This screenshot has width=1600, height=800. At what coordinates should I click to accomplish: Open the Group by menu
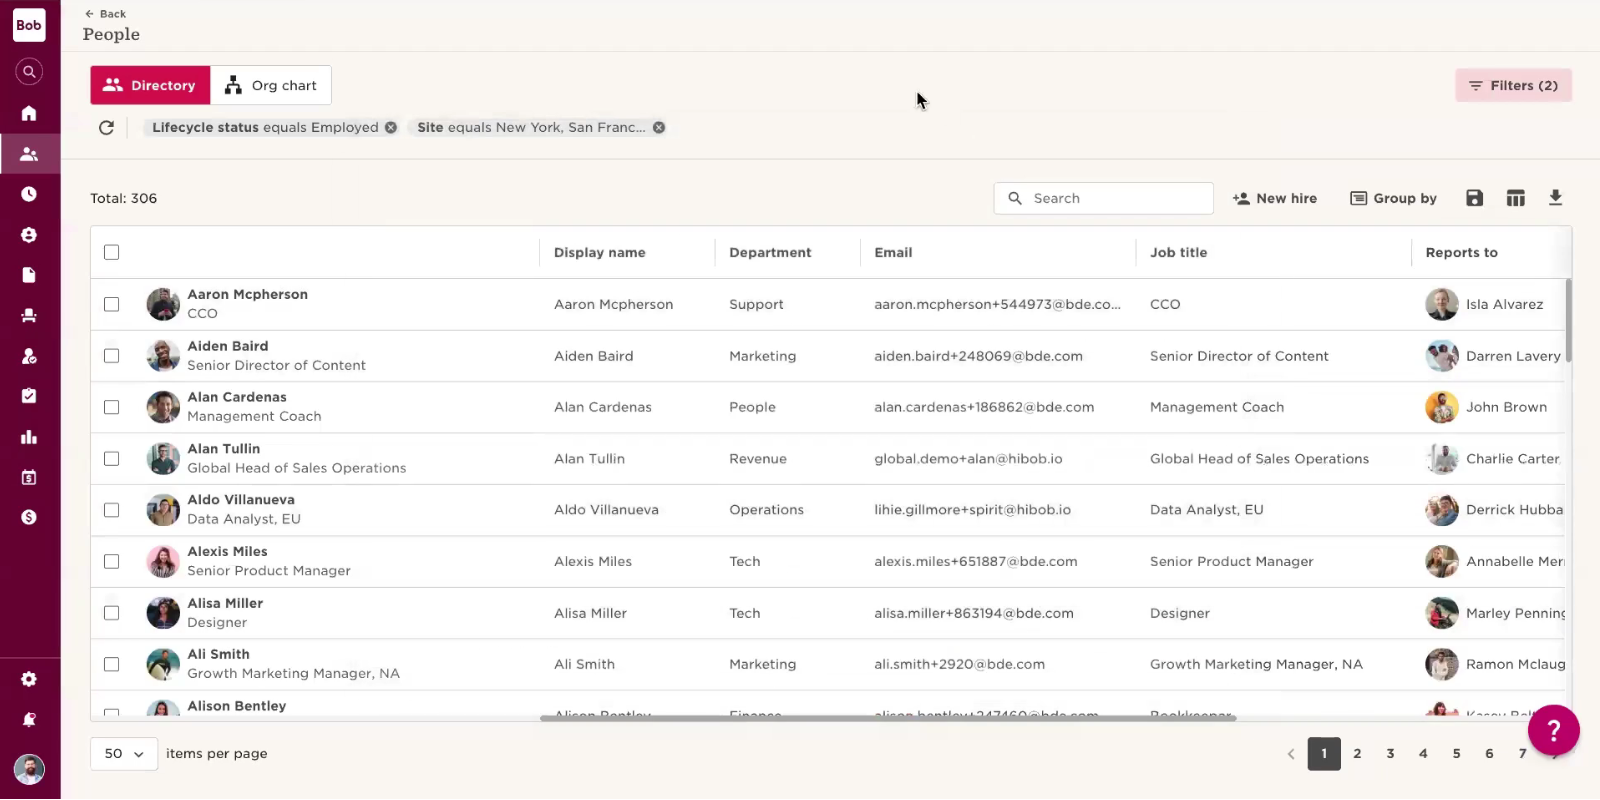[x=1393, y=198]
